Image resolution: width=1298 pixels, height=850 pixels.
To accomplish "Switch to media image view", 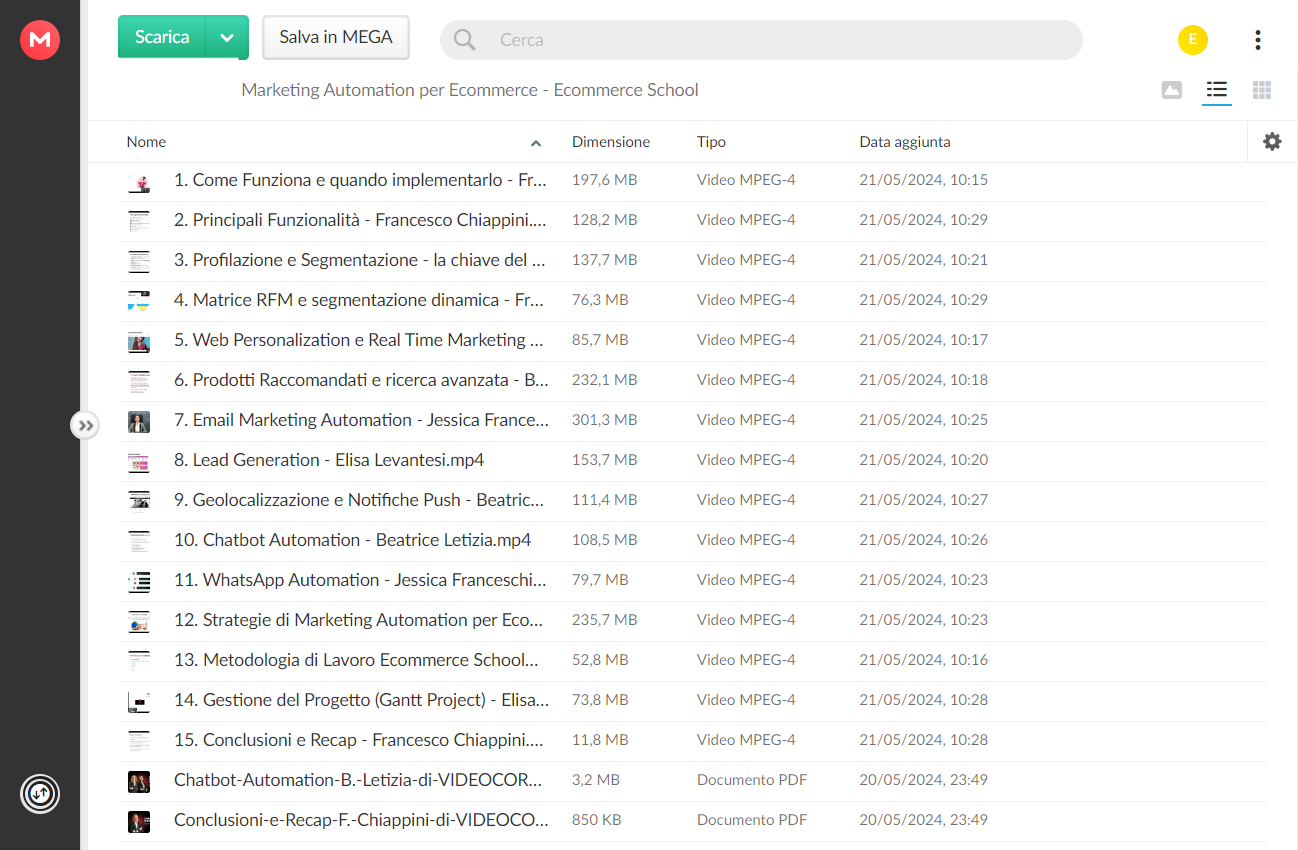I will click(x=1172, y=90).
